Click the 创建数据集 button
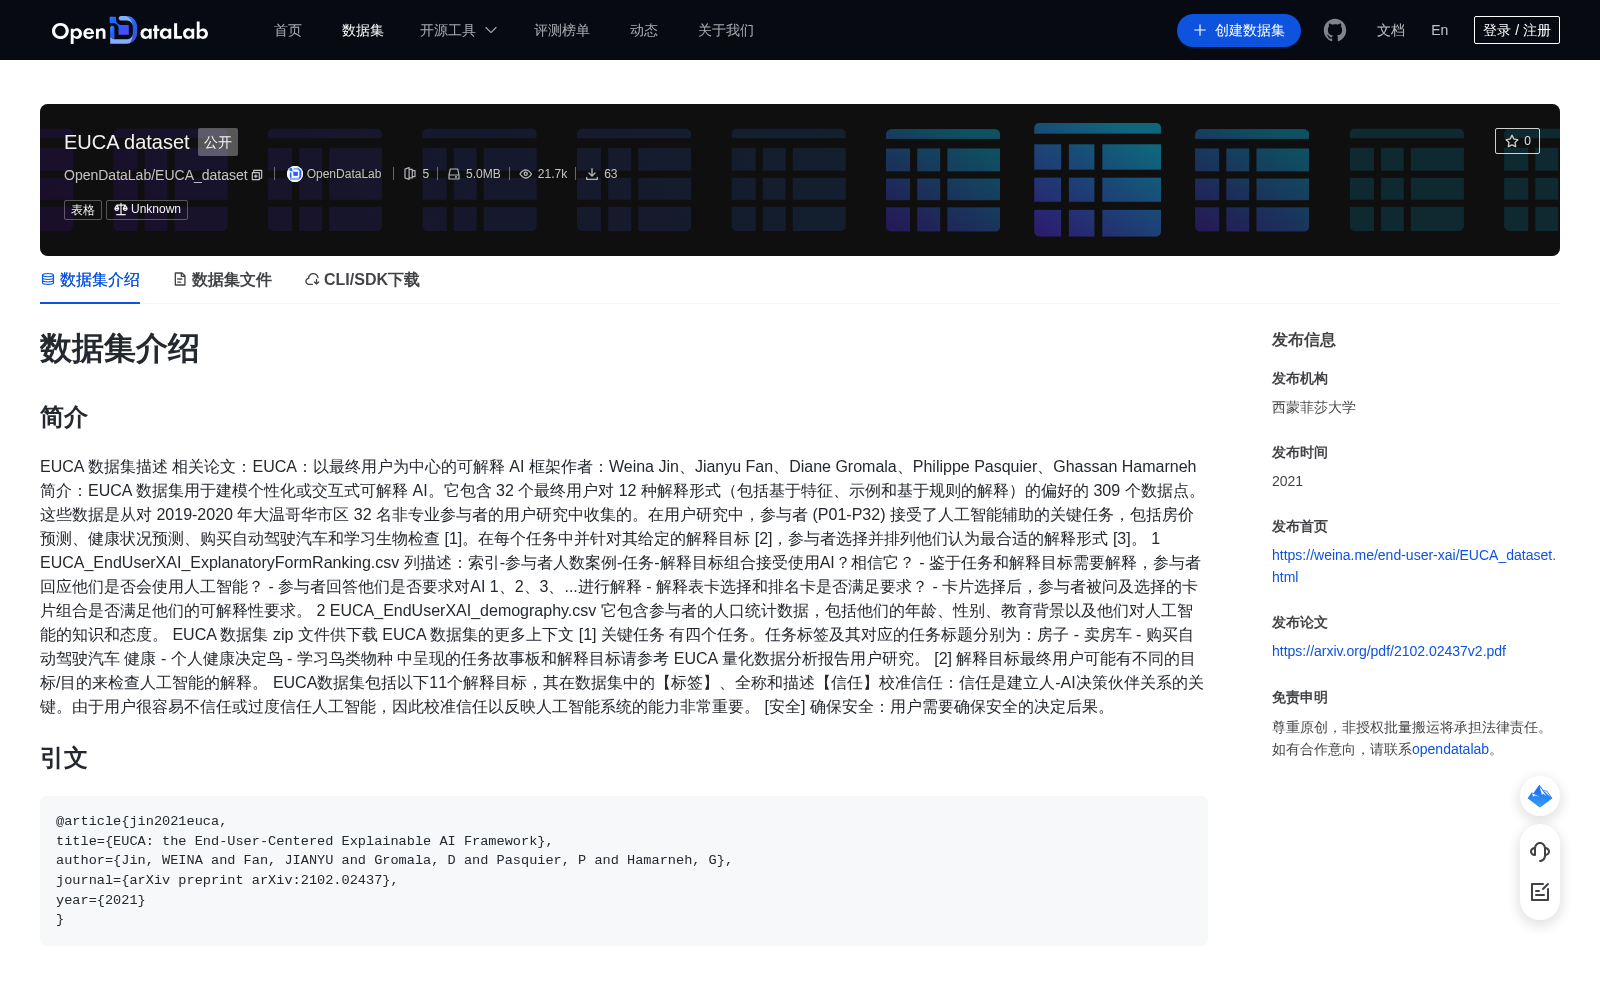The image size is (1600, 1000). coord(1239,30)
